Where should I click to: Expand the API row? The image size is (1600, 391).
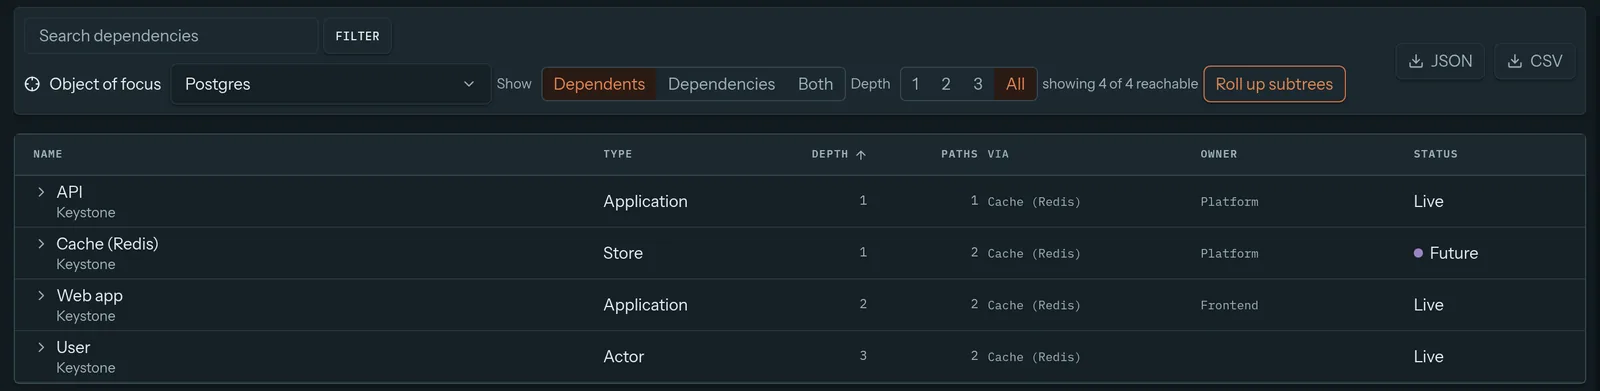(x=41, y=192)
